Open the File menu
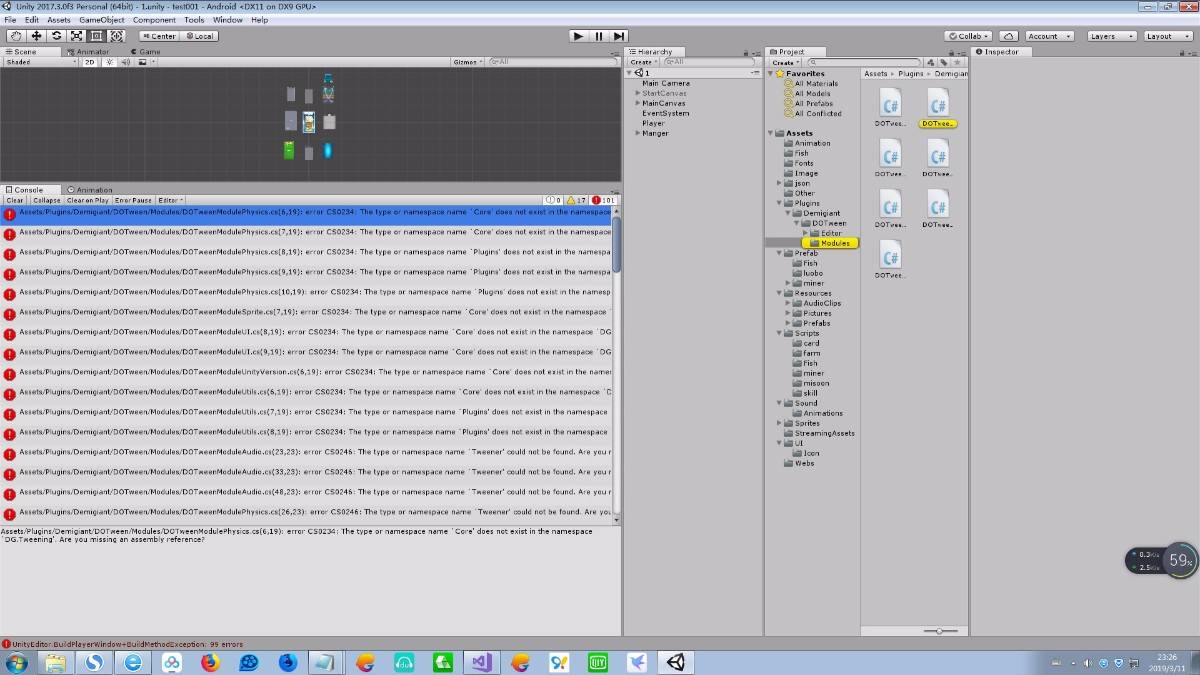The width and height of the screenshot is (1200, 675). 10,20
